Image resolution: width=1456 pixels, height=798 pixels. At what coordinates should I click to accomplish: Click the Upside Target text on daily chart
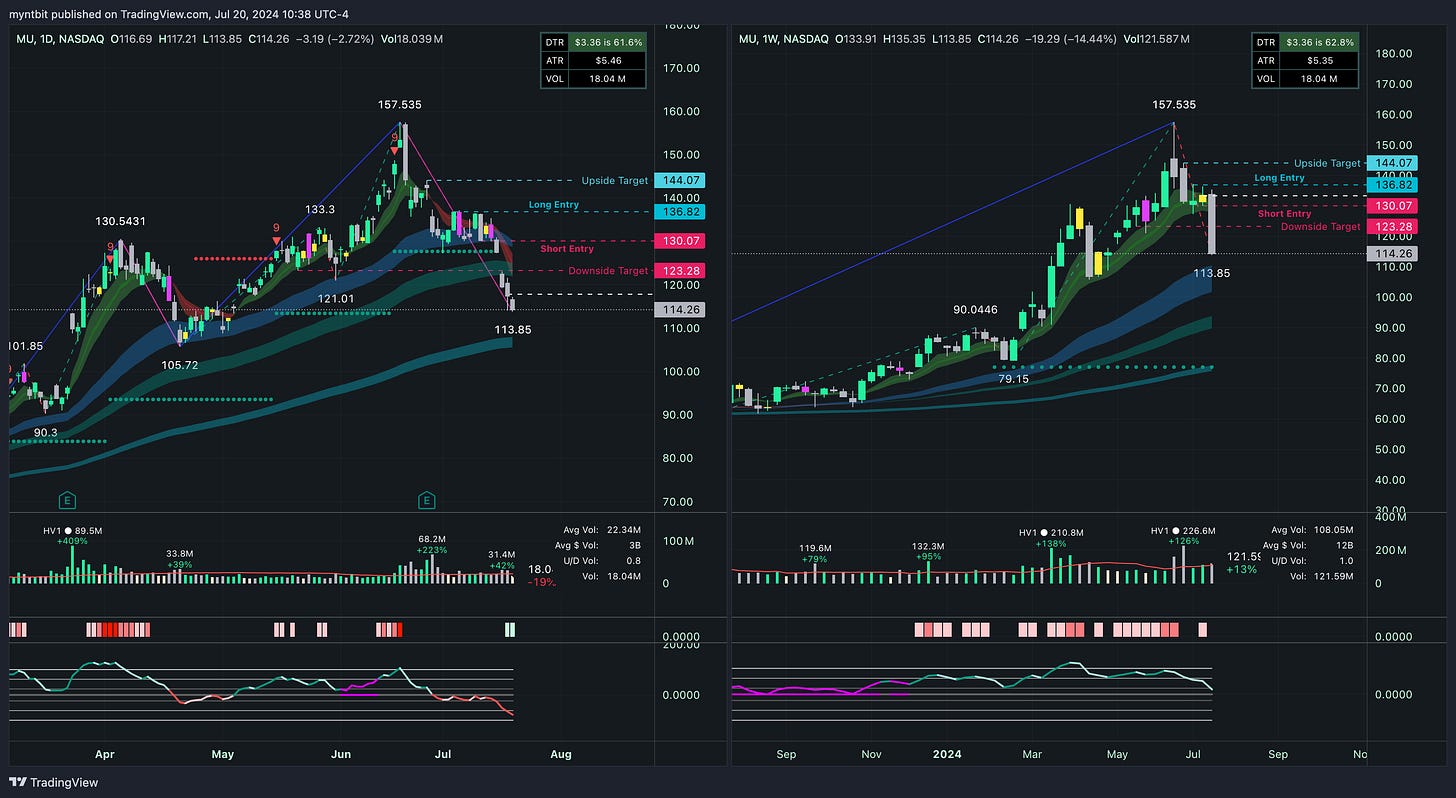[x=614, y=181]
